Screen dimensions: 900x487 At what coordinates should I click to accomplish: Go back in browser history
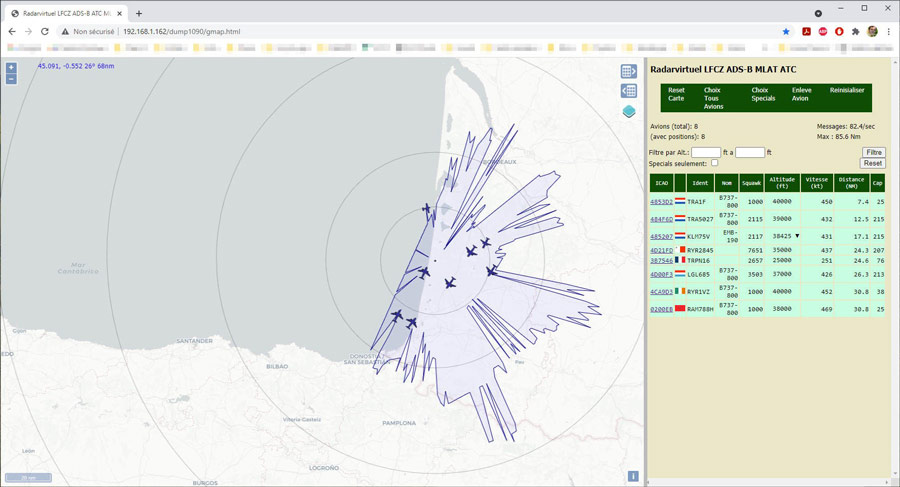(12, 32)
